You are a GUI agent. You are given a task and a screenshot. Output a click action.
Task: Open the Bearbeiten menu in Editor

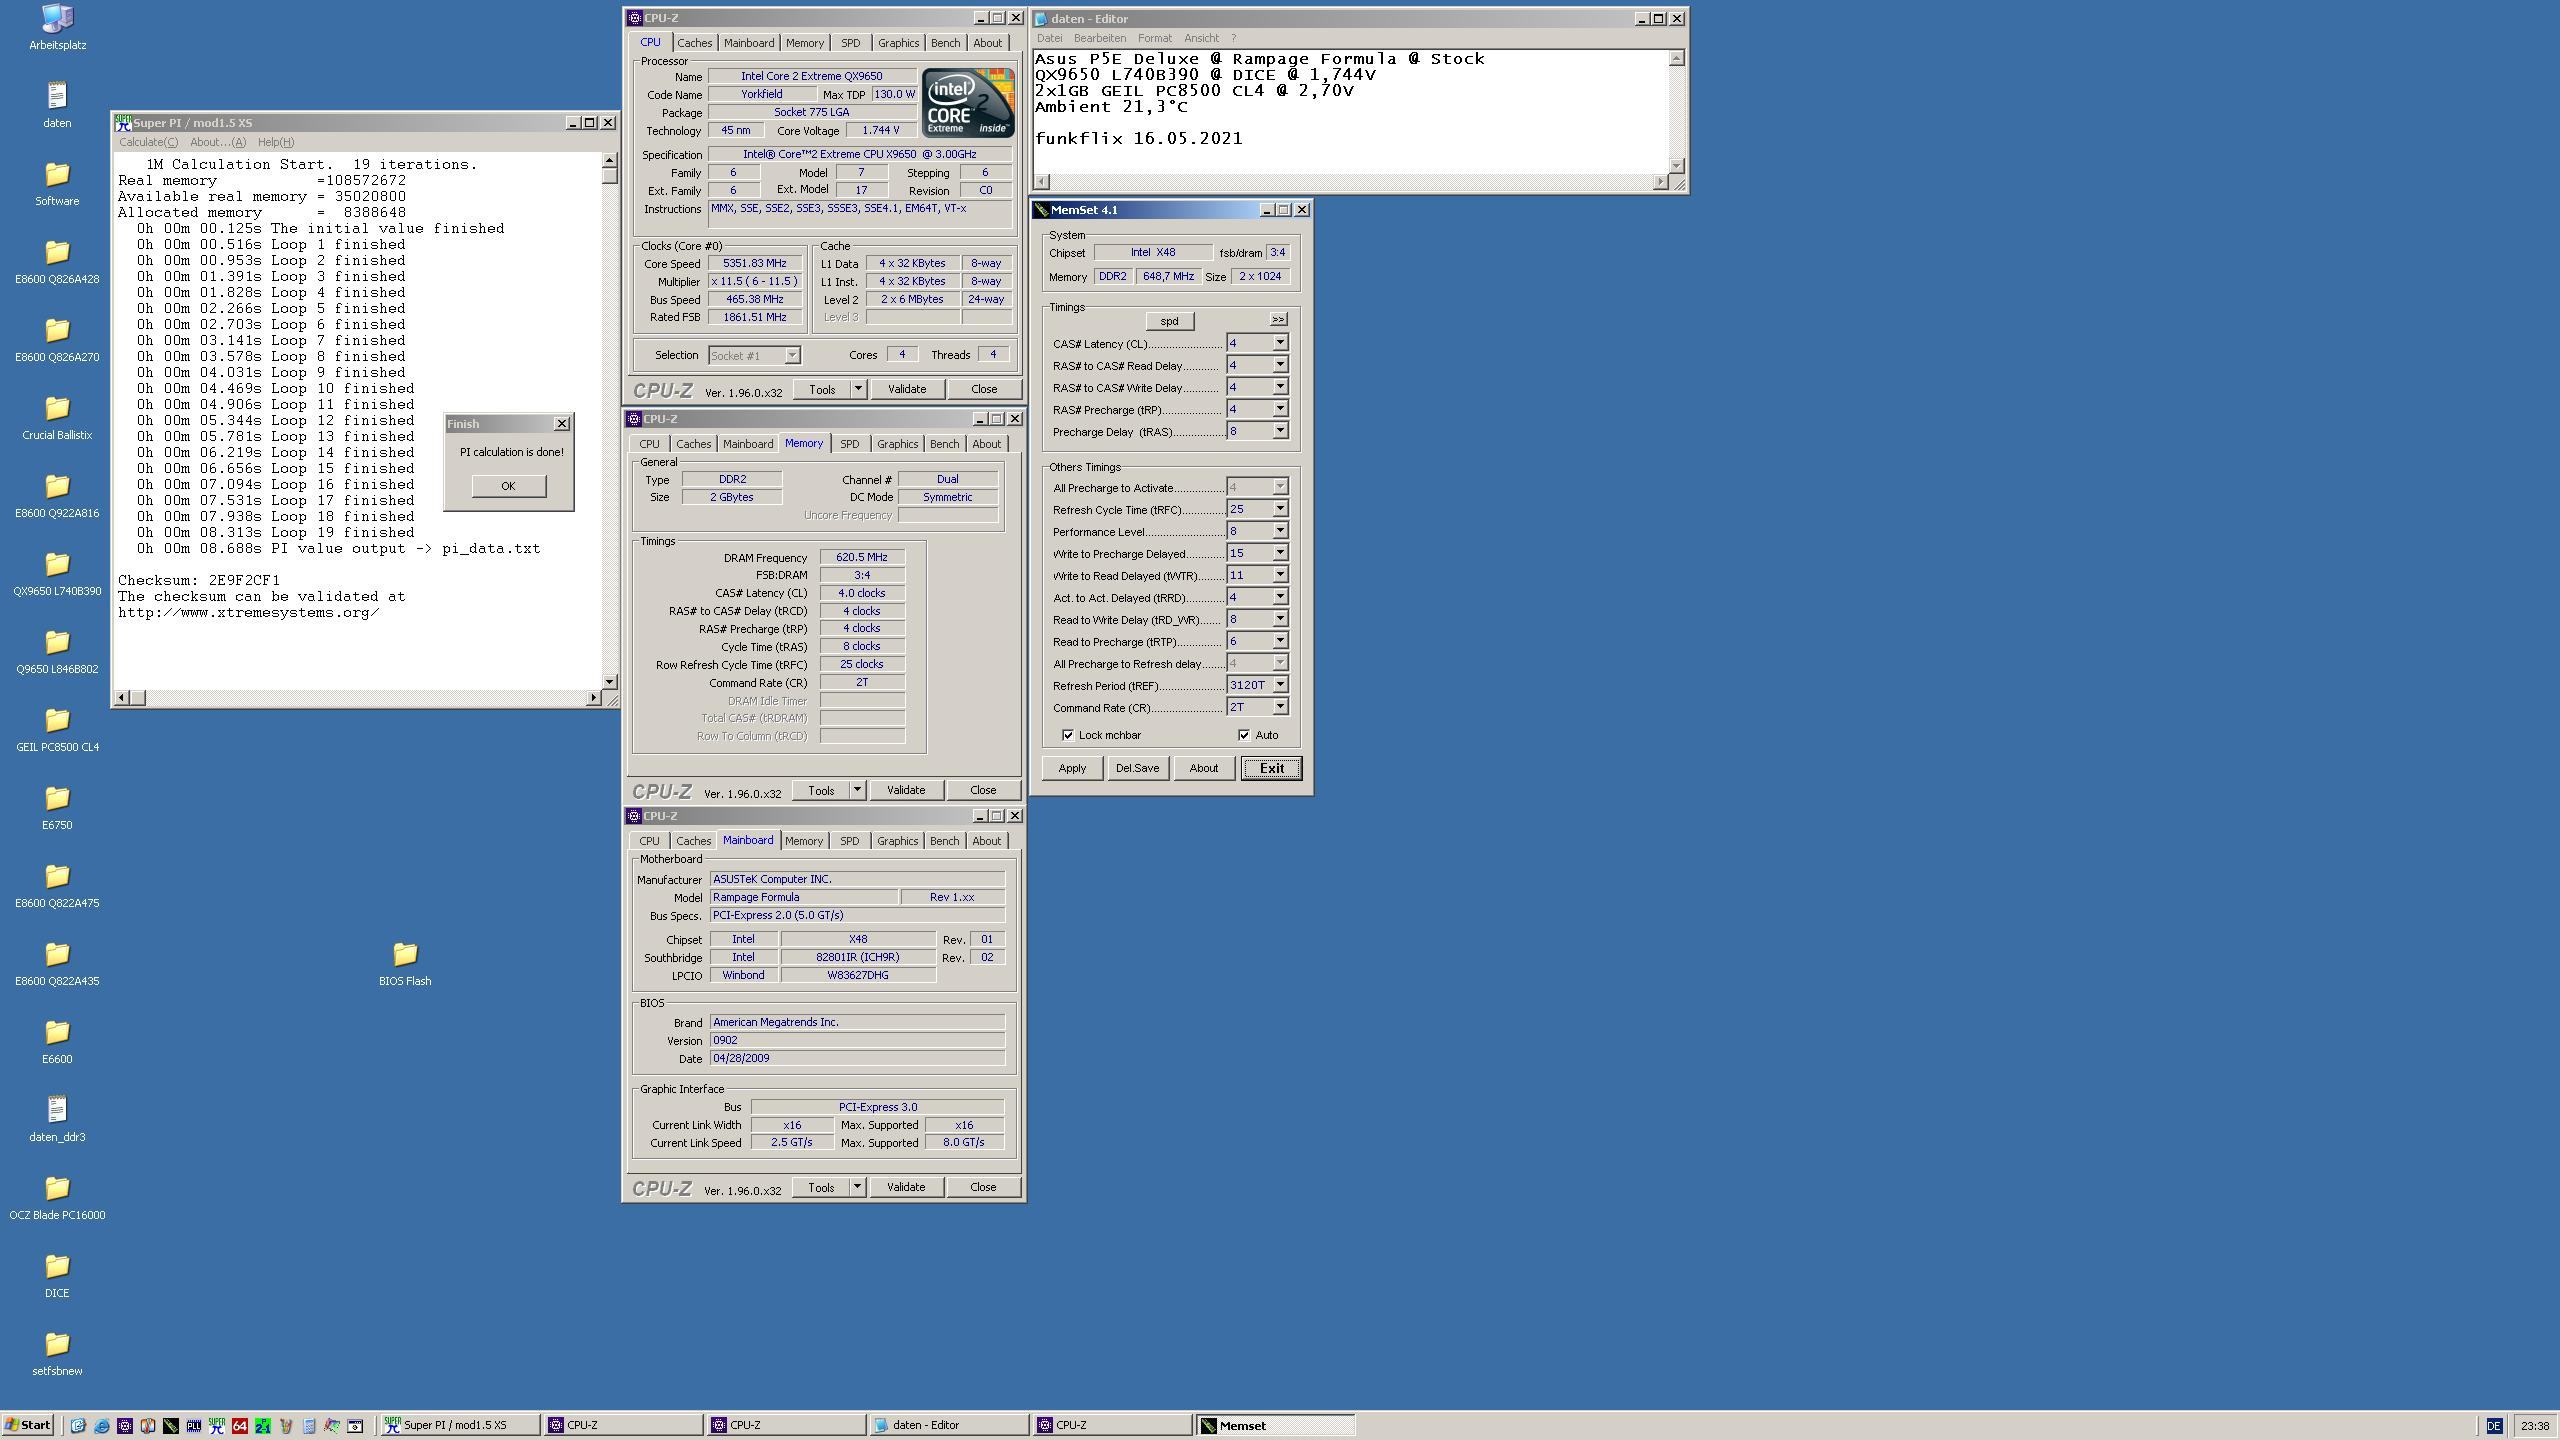1100,38
